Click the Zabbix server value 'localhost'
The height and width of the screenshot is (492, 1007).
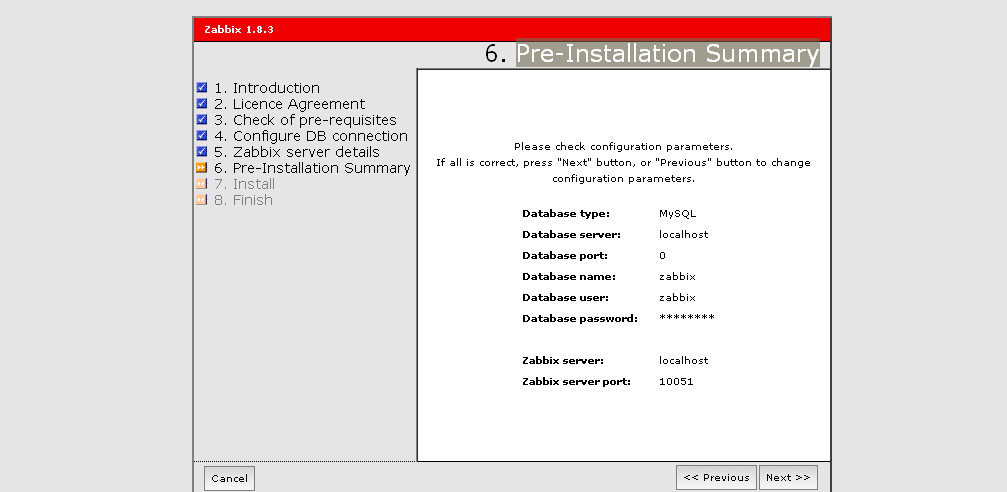pyautogui.click(x=683, y=361)
